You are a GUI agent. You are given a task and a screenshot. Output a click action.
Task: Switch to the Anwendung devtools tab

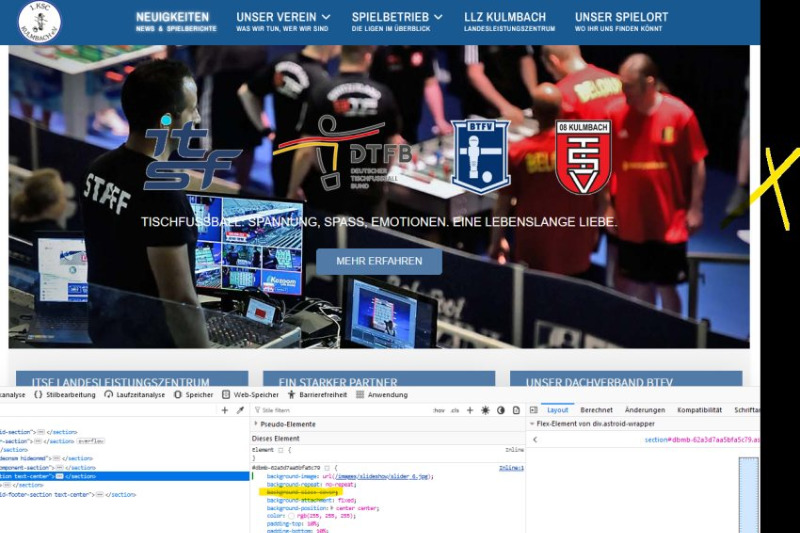click(382, 395)
